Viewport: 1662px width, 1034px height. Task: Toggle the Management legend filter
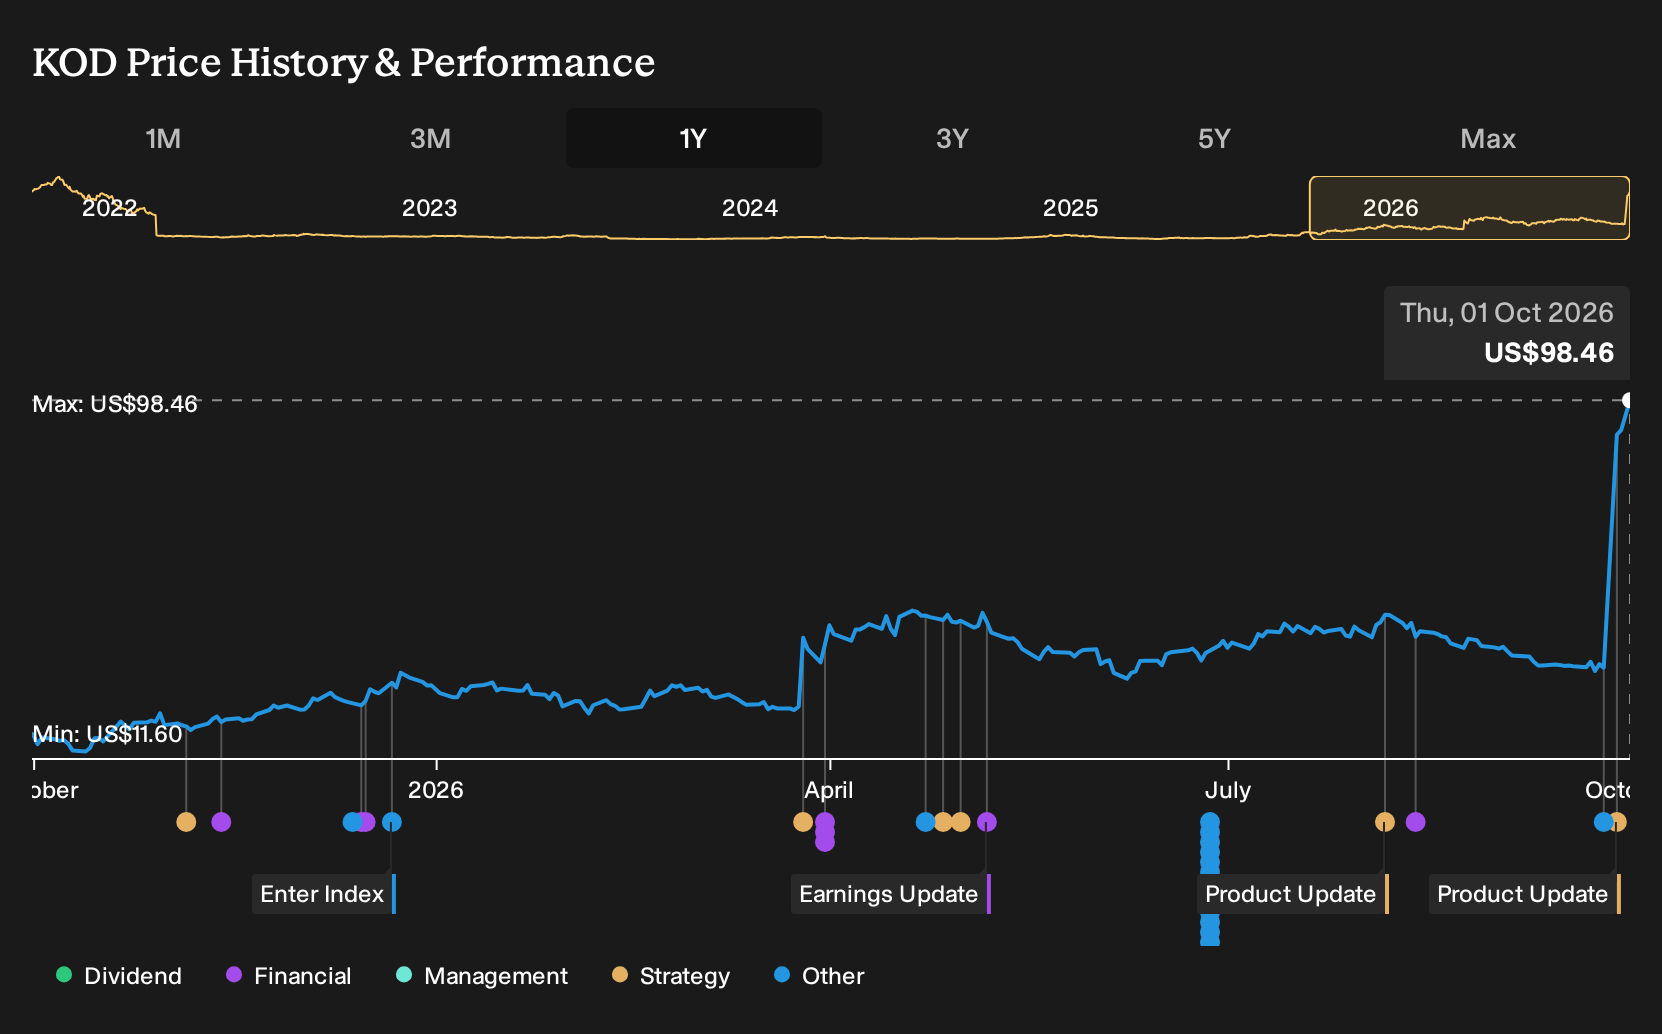(482, 976)
